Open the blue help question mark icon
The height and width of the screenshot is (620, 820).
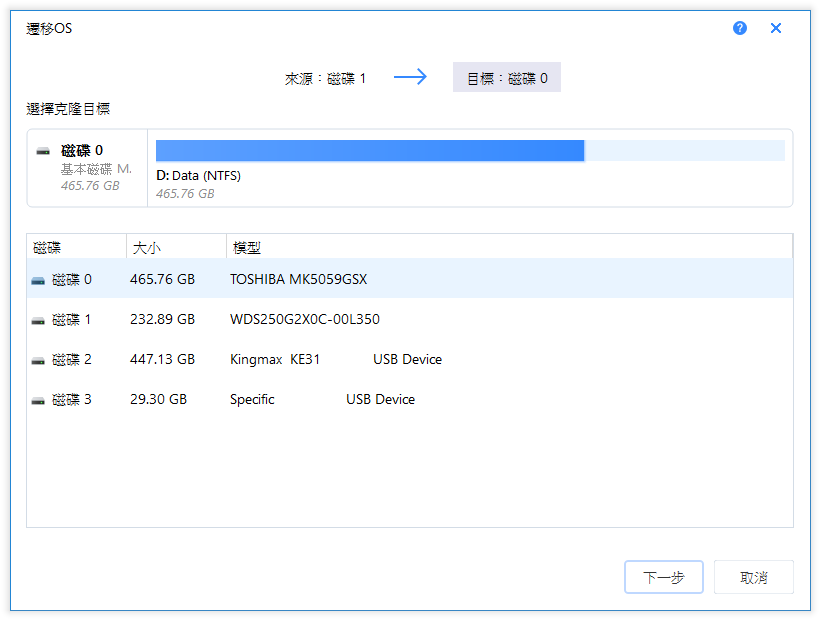point(739,28)
